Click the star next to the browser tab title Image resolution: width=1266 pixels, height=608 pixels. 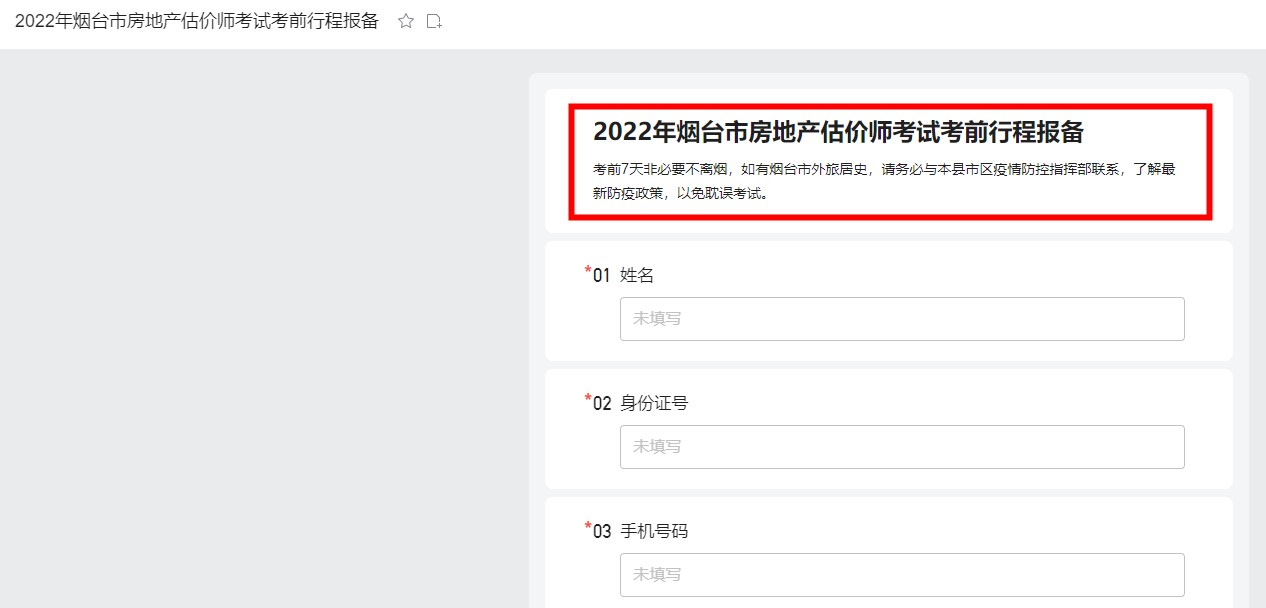405,20
